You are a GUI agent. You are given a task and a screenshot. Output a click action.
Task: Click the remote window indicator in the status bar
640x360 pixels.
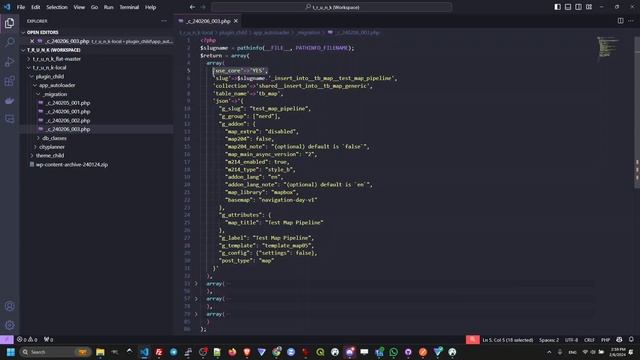coord(7,340)
